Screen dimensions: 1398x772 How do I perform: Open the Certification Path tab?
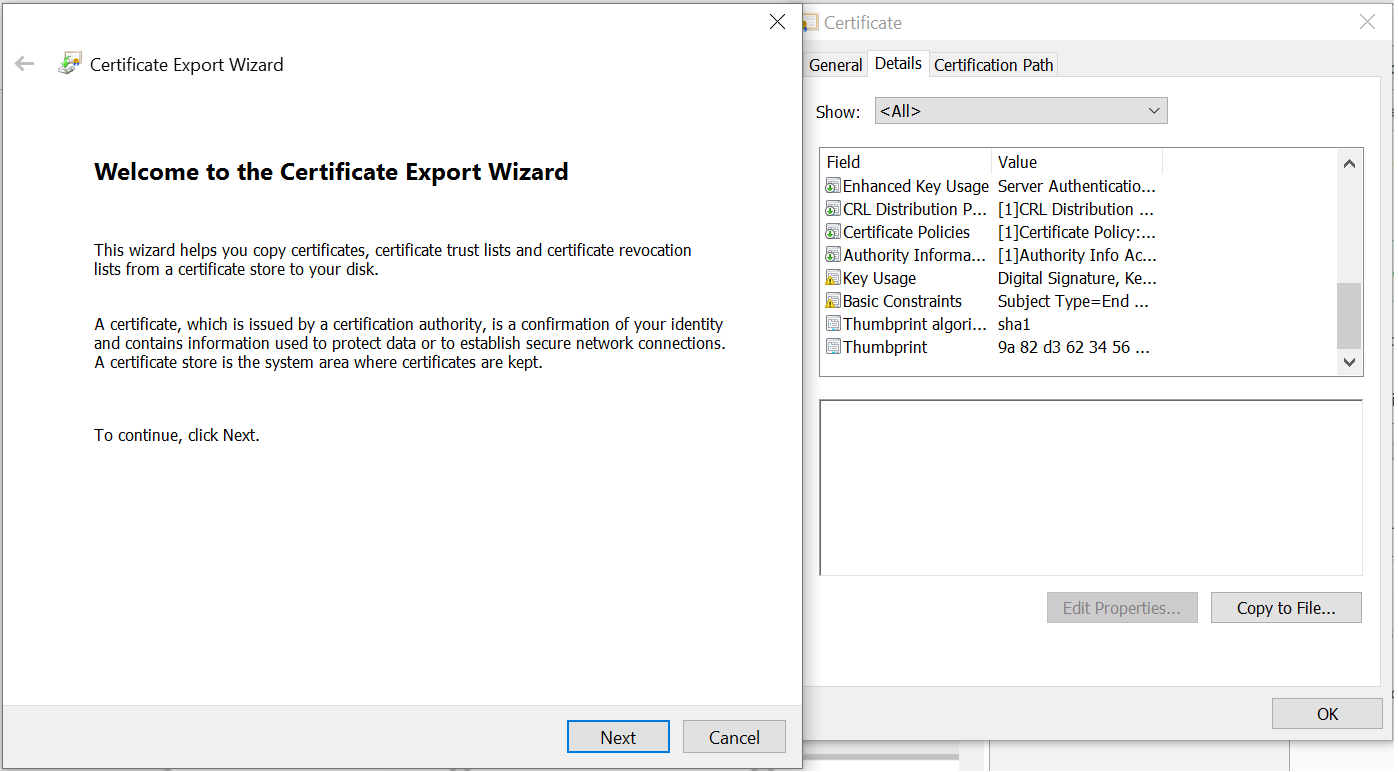(x=993, y=65)
